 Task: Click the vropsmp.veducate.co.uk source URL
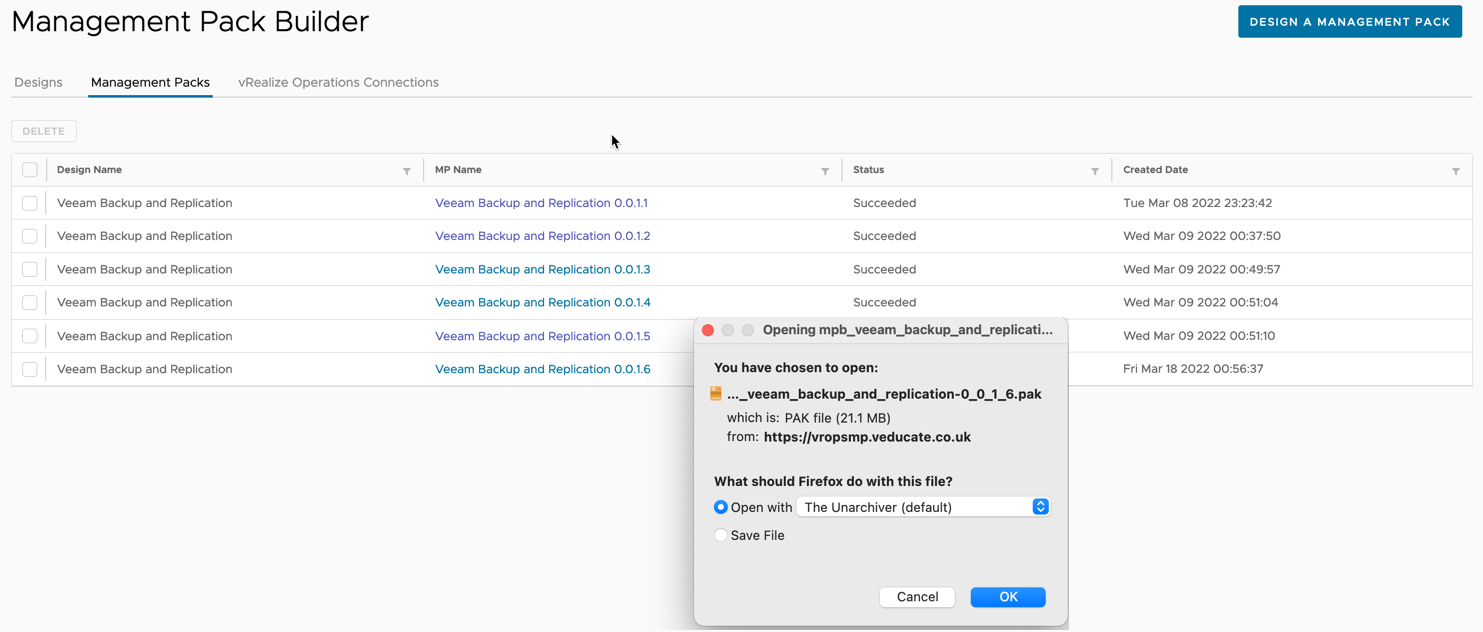coord(867,437)
